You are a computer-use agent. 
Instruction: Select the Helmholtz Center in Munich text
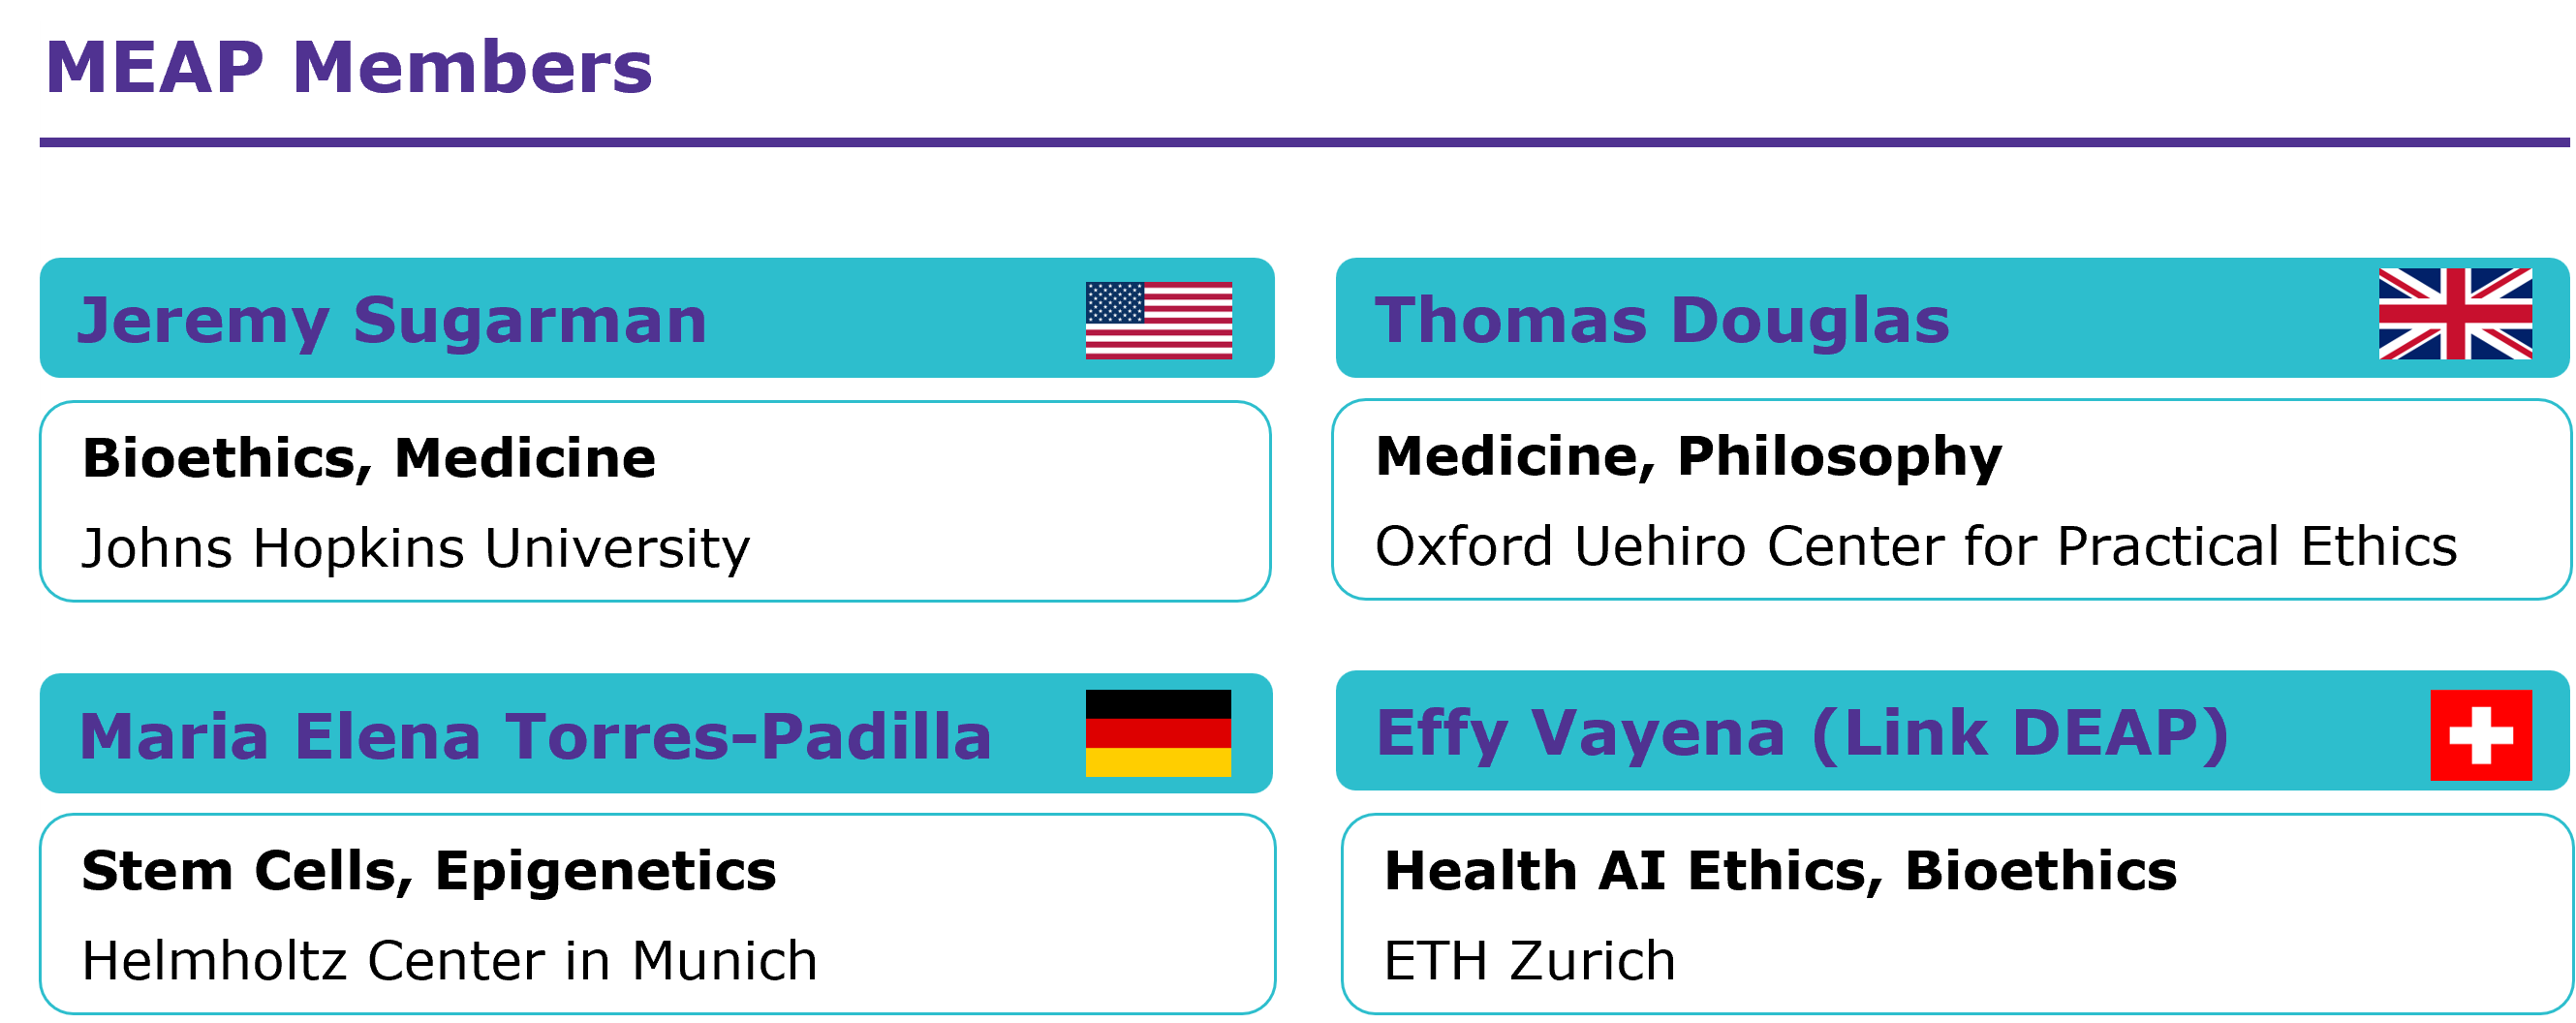click(450, 960)
